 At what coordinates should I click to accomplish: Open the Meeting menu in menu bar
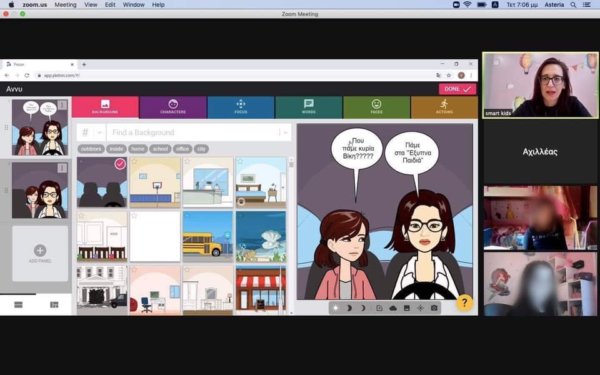(x=65, y=5)
